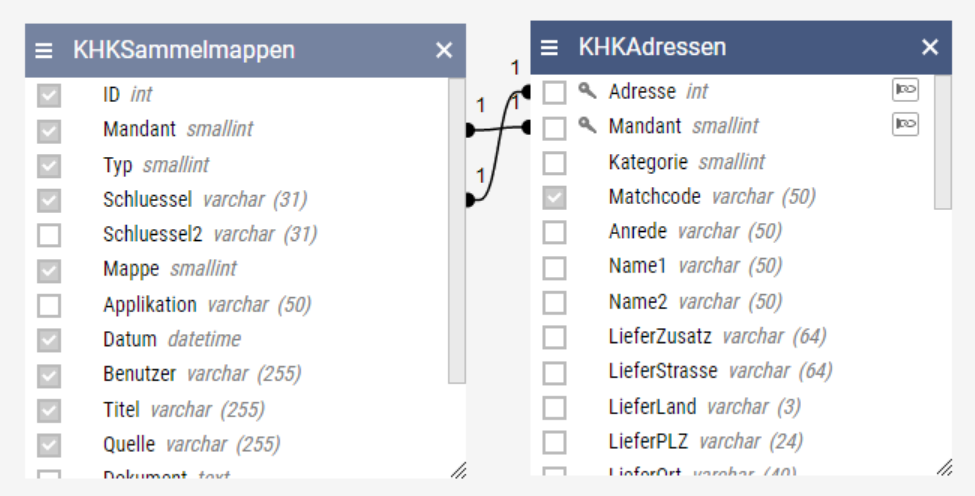The image size is (975, 496).
Task: Click the relation icon on the KHKAdressen Mandant row
Action: pyautogui.click(x=905, y=124)
